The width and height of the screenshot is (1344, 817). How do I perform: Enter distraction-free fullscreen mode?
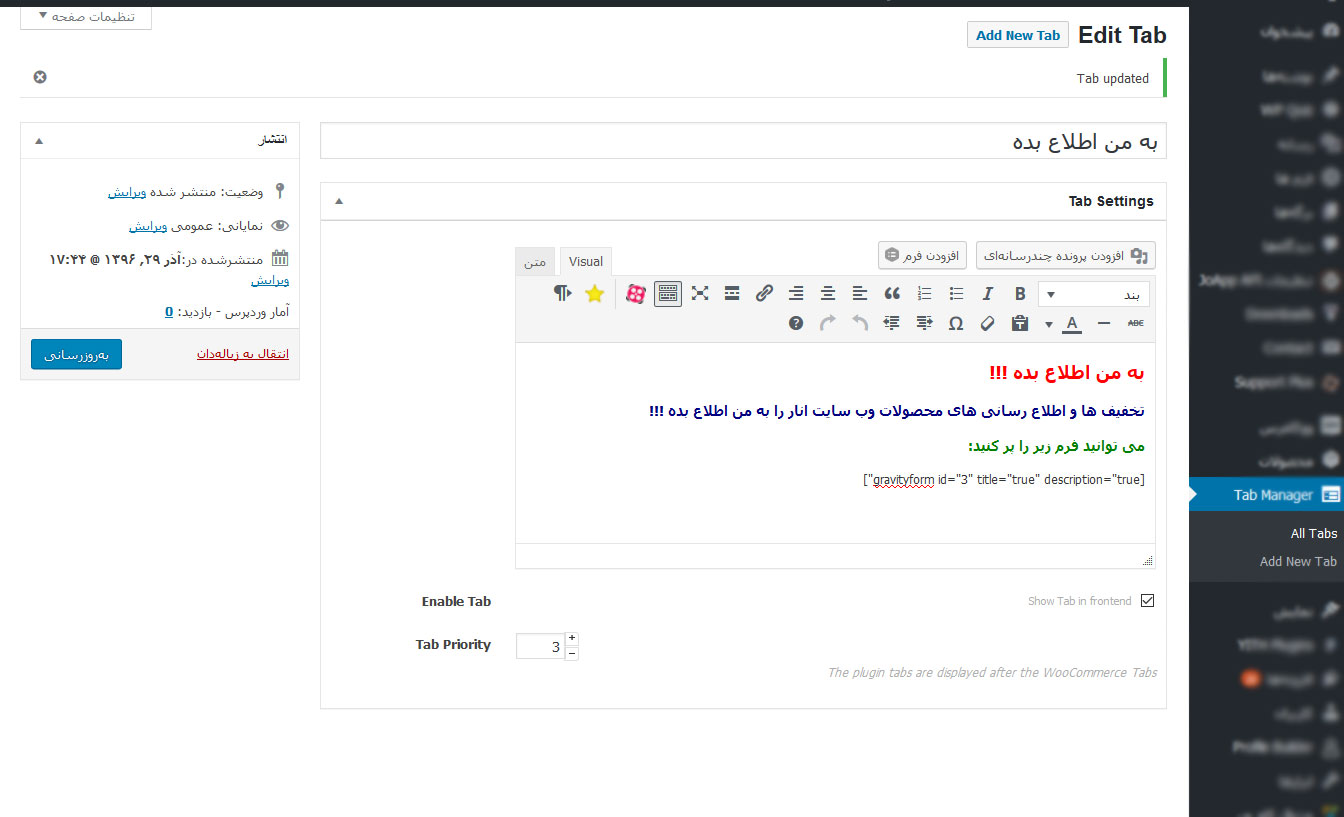tap(700, 293)
